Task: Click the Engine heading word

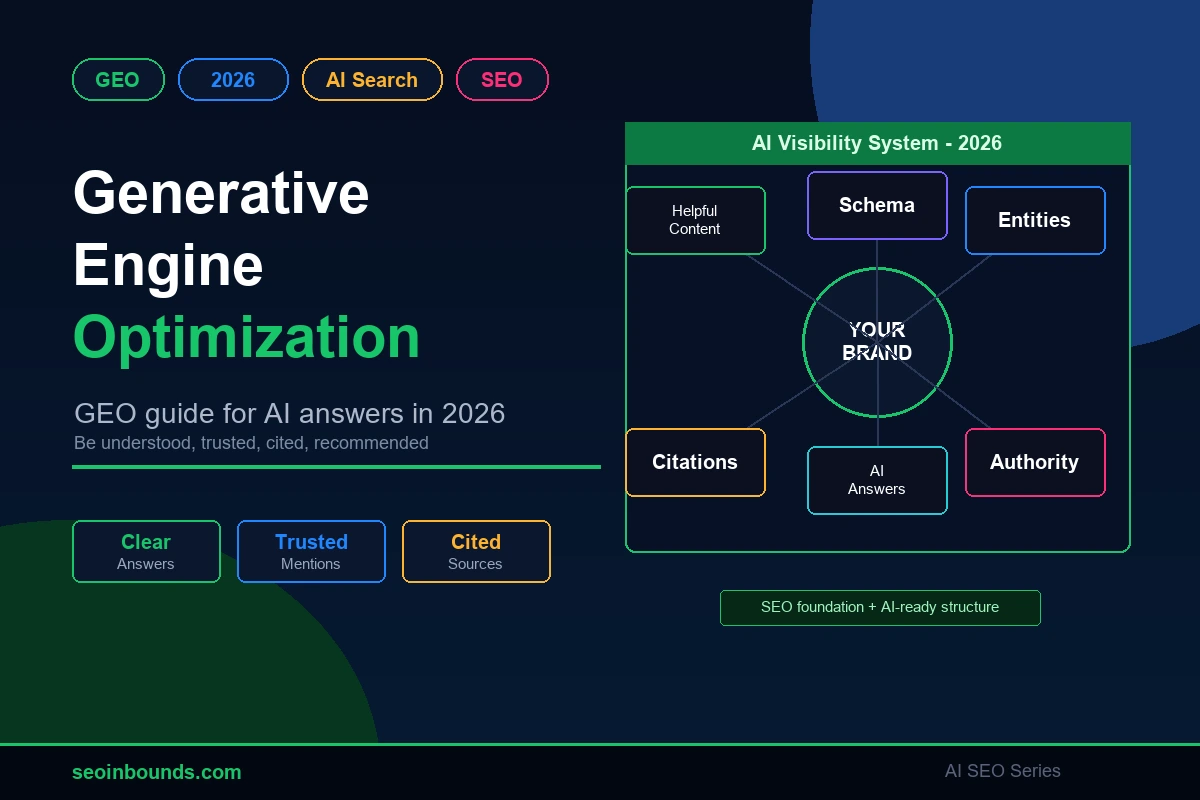Action: (168, 266)
